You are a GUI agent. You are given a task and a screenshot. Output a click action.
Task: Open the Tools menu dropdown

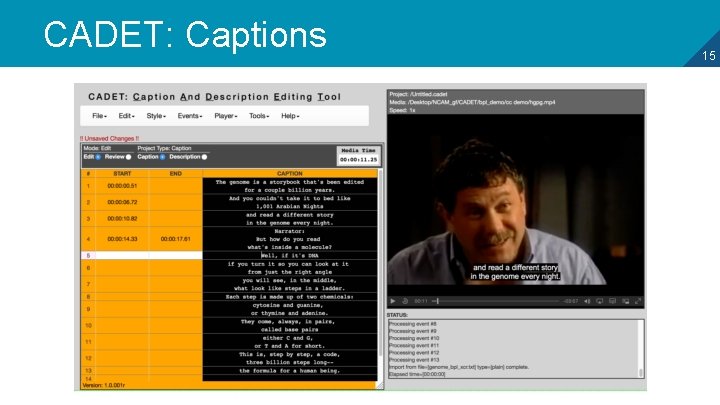pyautogui.click(x=259, y=116)
